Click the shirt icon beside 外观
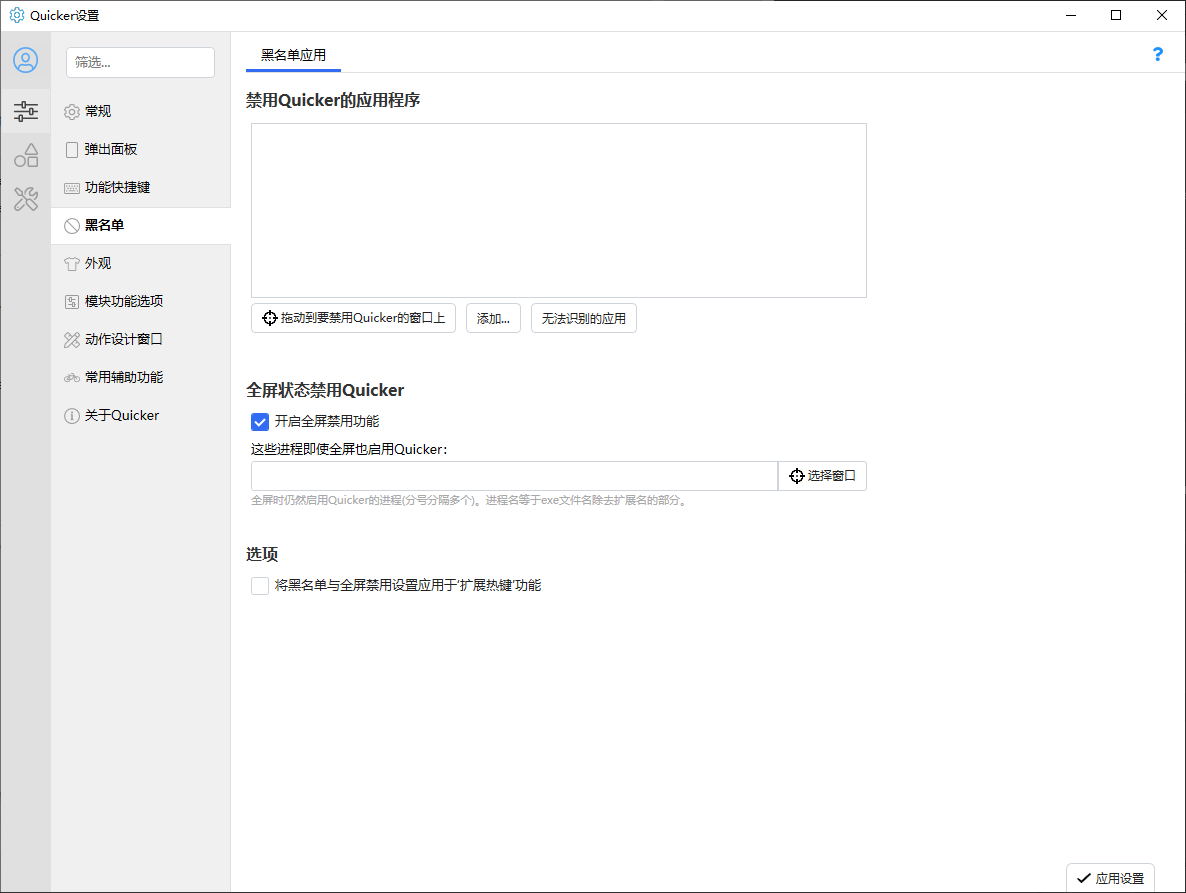This screenshot has height=893, width=1186. (x=72, y=264)
